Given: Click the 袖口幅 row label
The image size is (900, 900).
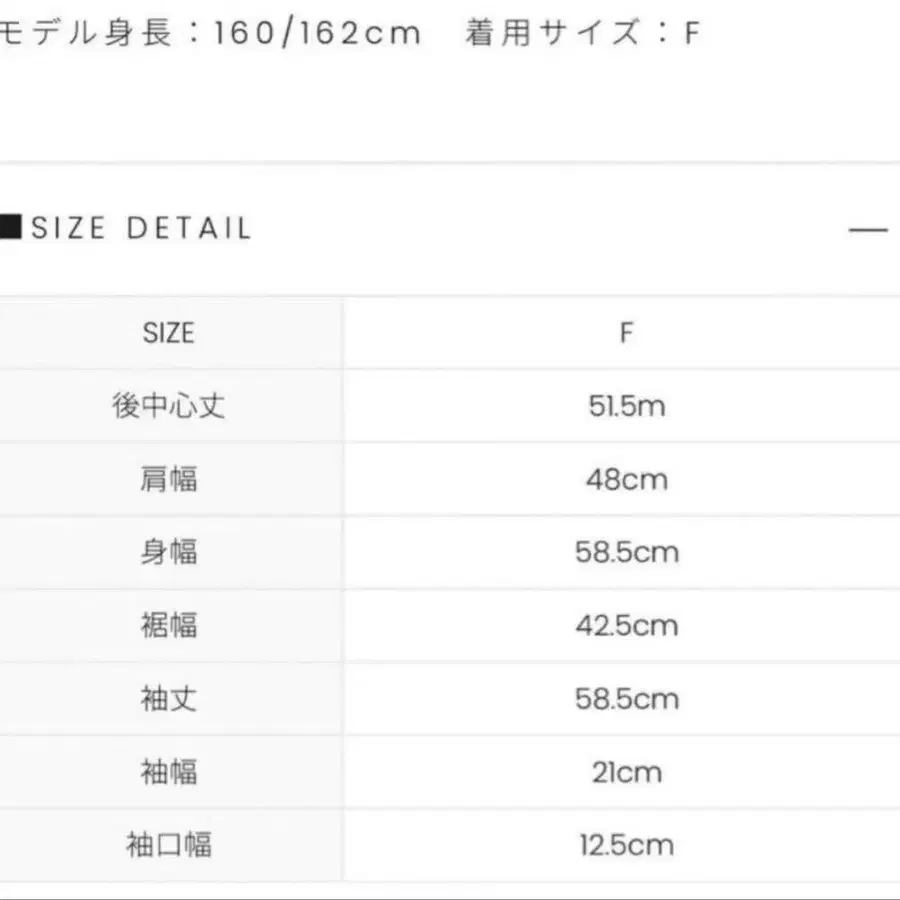Looking at the screenshot, I should click(169, 845).
